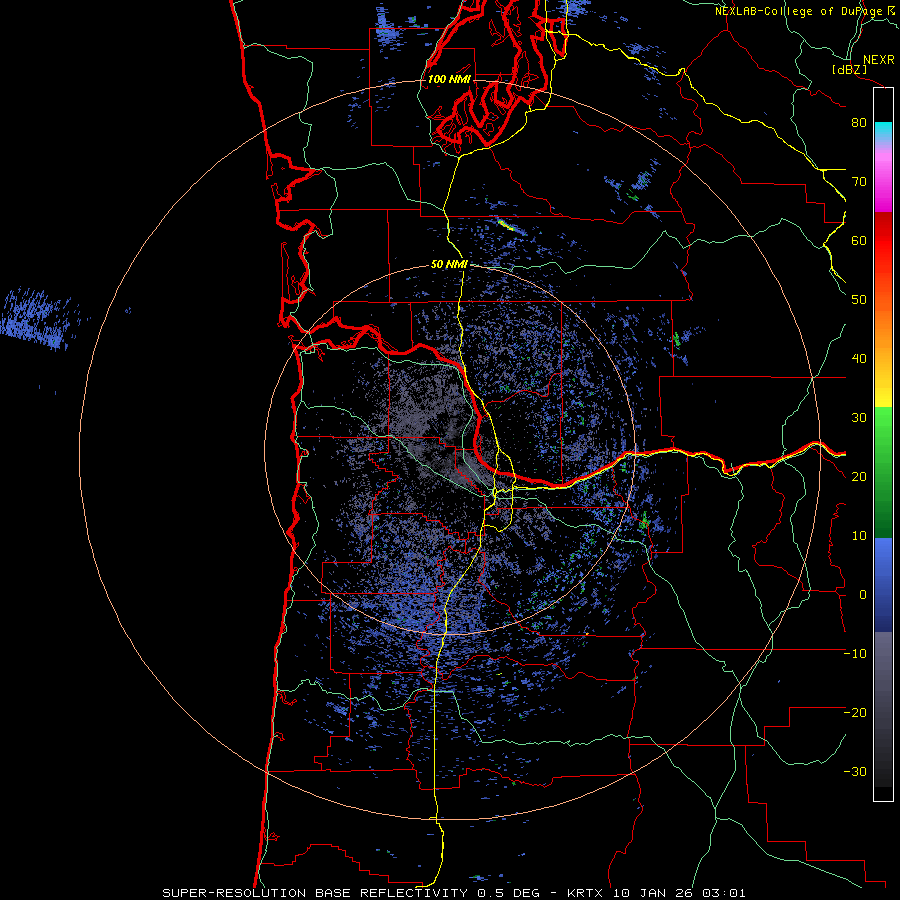Viewport: 900px width, 900px height.
Task: Click the "50 NMI" range ring label
Action: 449,265
